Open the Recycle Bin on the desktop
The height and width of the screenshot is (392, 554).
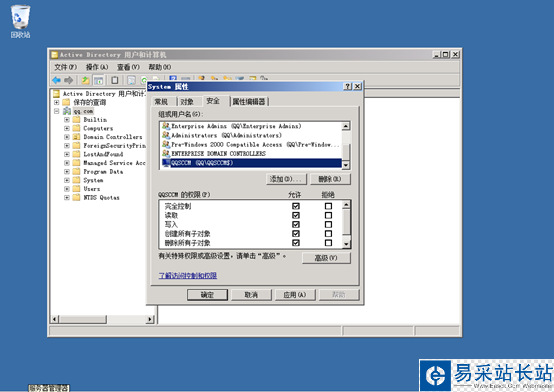pos(20,21)
